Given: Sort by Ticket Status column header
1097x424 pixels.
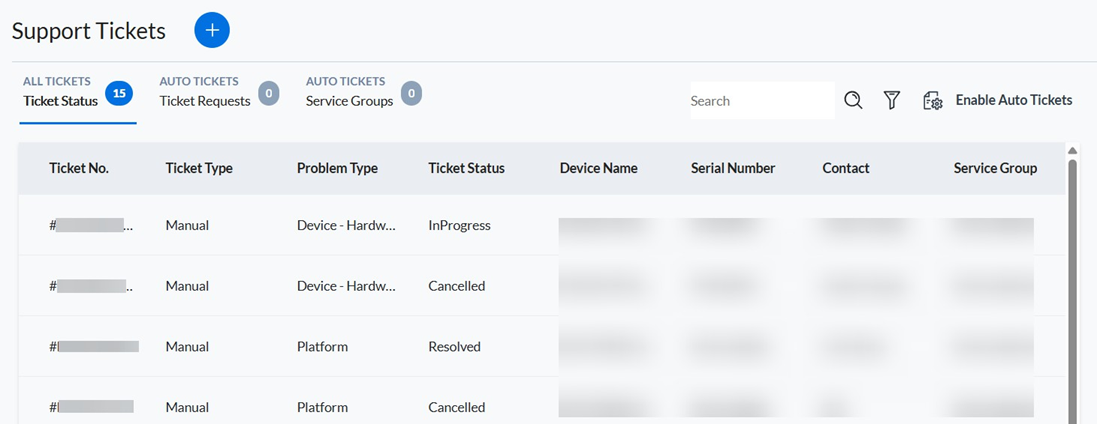Looking at the screenshot, I should pyautogui.click(x=467, y=168).
